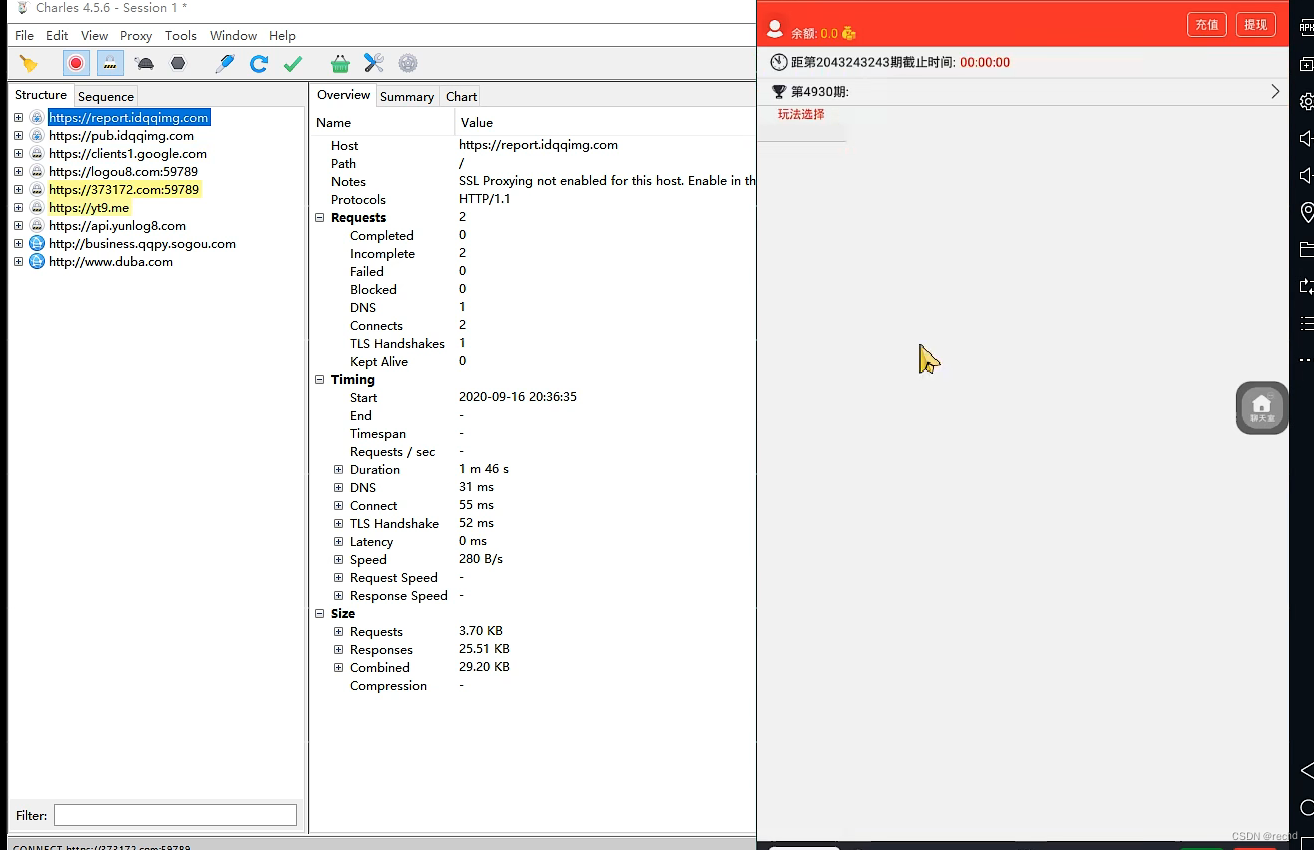The height and width of the screenshot is (850, 1314).
Task: Click the Name column header
Action: click(x=383, y=122)
